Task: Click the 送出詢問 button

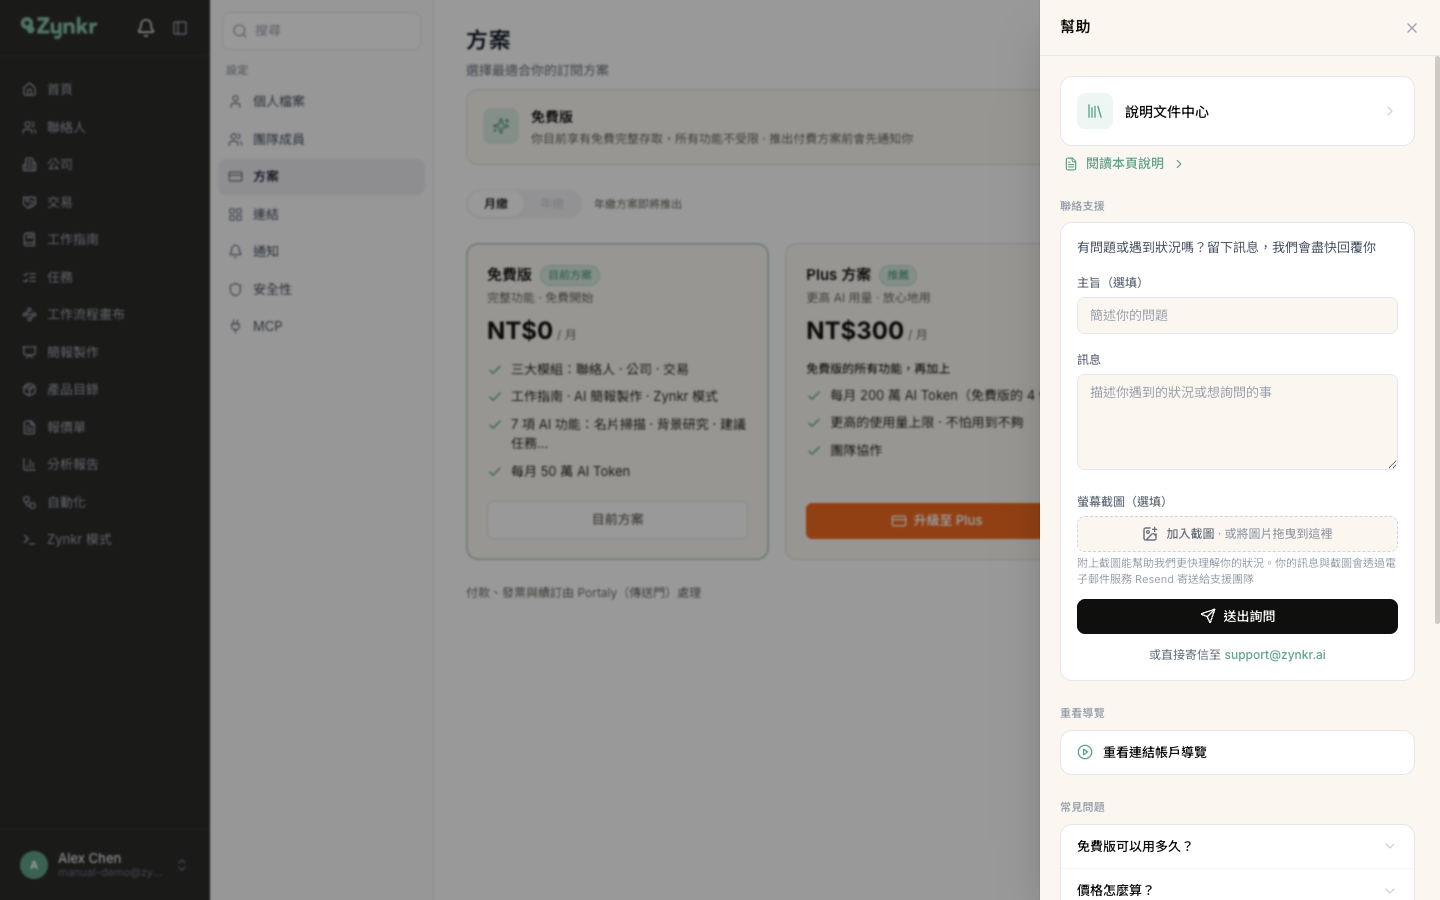Action: (1237, 616)
